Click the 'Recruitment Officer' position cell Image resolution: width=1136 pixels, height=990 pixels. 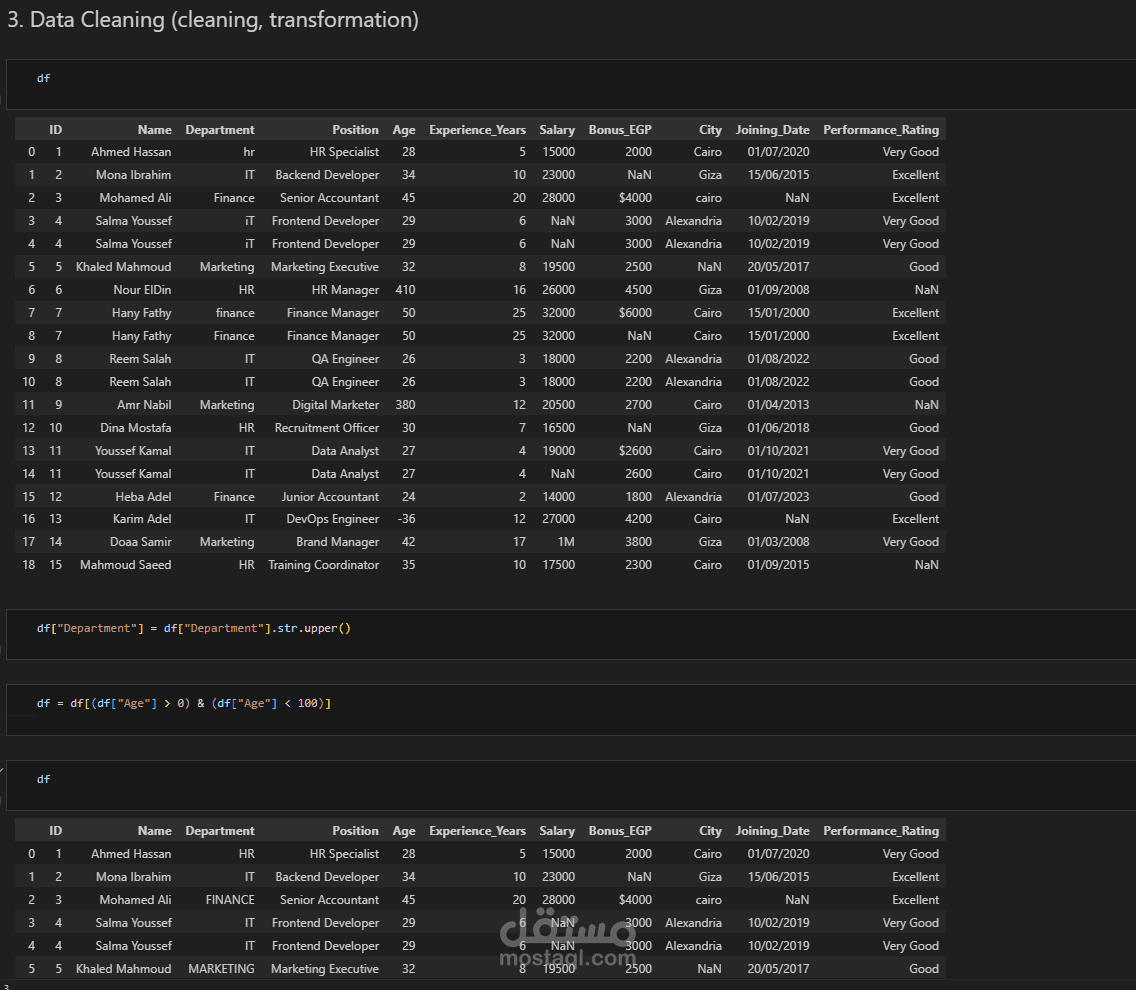coord(327,428)
